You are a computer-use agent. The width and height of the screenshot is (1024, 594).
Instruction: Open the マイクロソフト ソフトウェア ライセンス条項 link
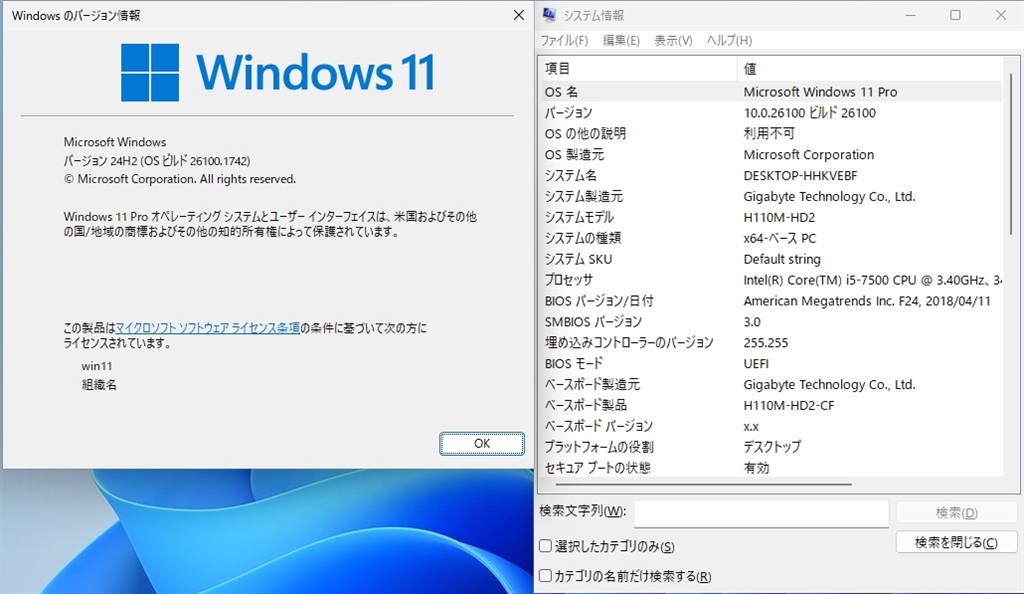tap(208, 328)
